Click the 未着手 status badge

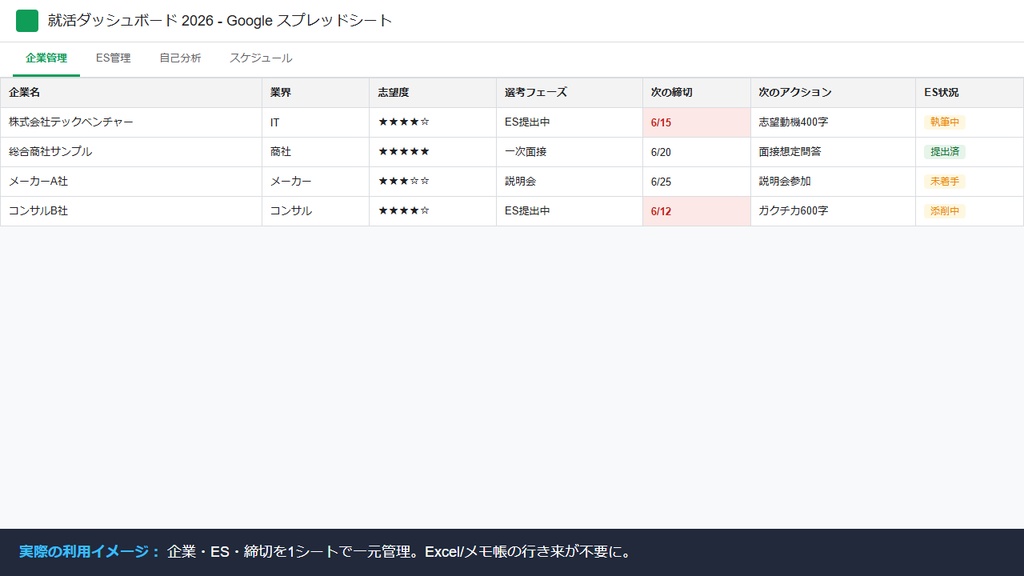point(944,182)
